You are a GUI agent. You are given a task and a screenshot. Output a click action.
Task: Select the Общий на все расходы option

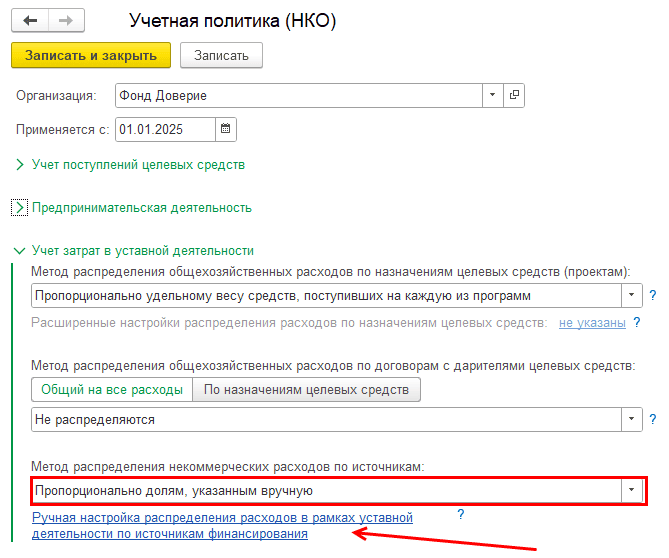coord(111,389)
